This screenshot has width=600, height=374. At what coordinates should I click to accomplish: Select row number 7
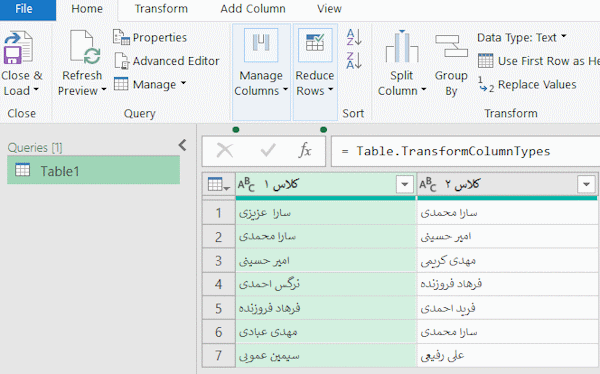pyautogui.click(x=218, y=356)
